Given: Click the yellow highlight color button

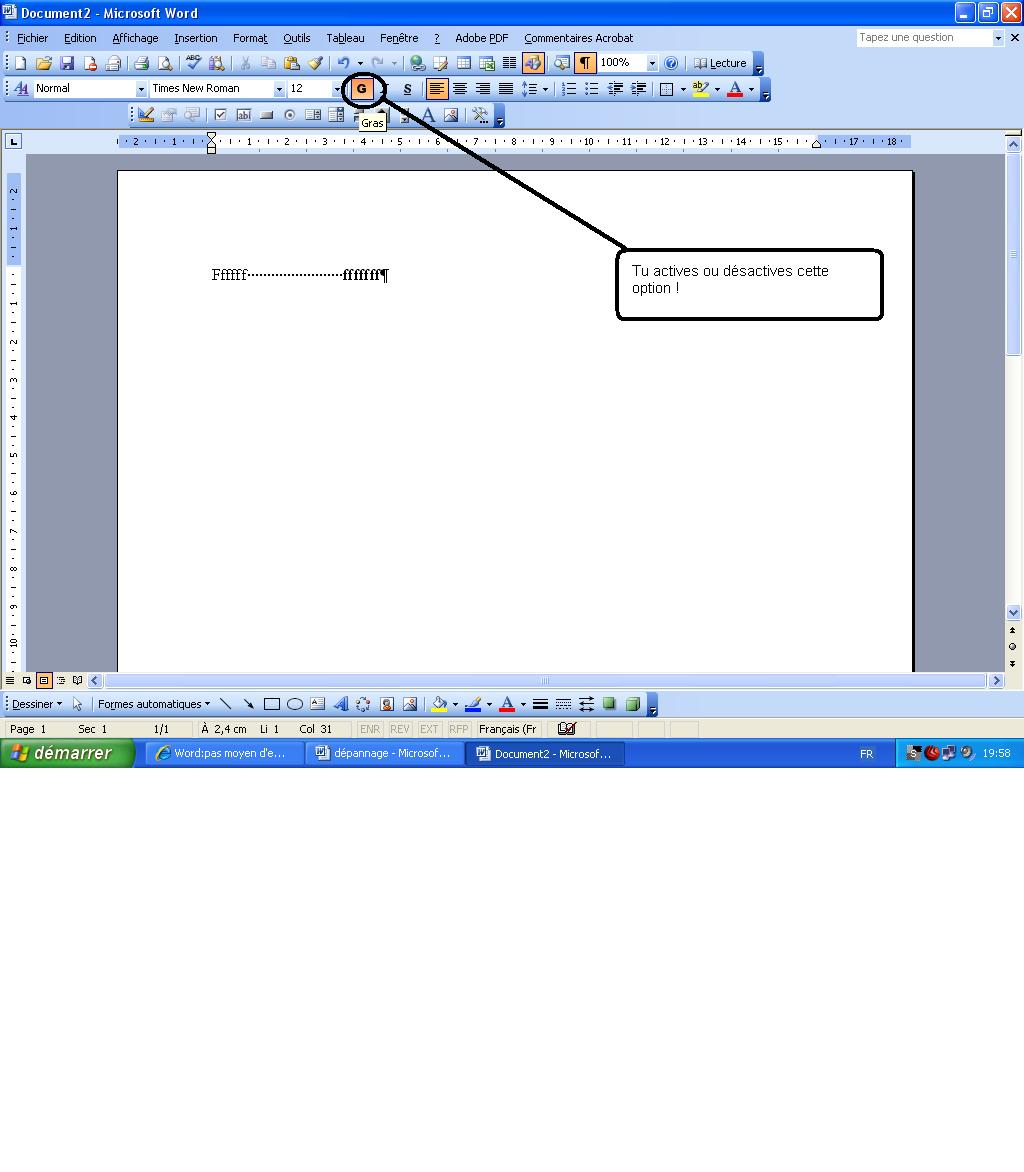Looking at the screenshot, I should click(700, 89).
